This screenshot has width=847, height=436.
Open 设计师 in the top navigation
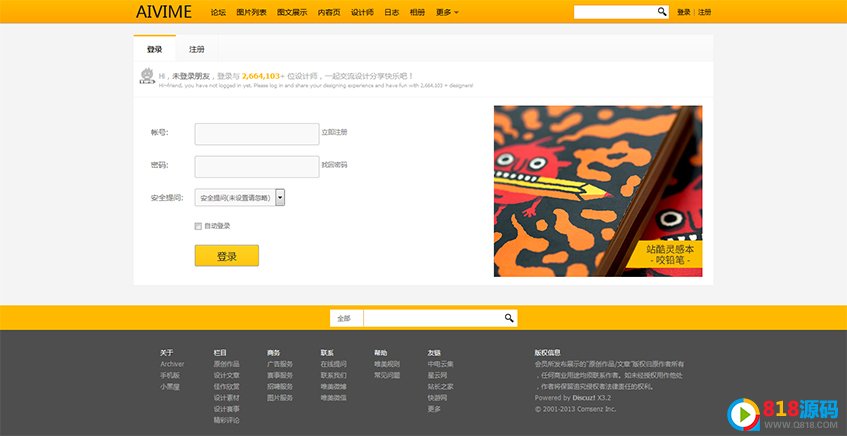[x=362, y=12]
